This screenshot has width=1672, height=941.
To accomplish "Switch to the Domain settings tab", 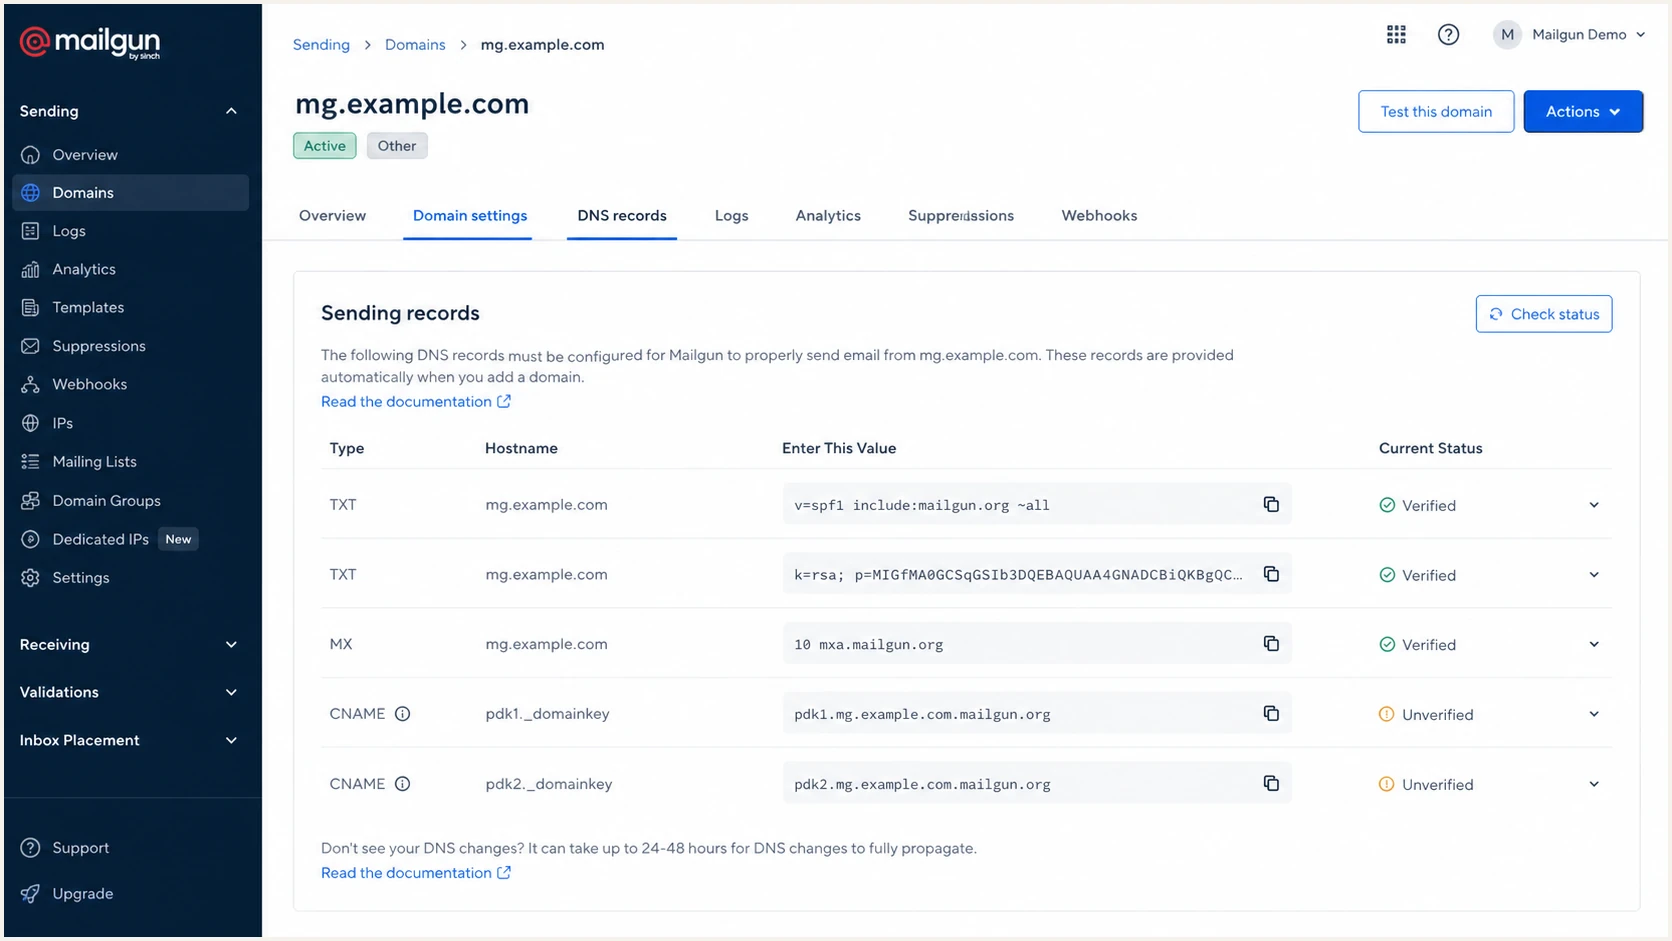I will [x=470, y=216].
